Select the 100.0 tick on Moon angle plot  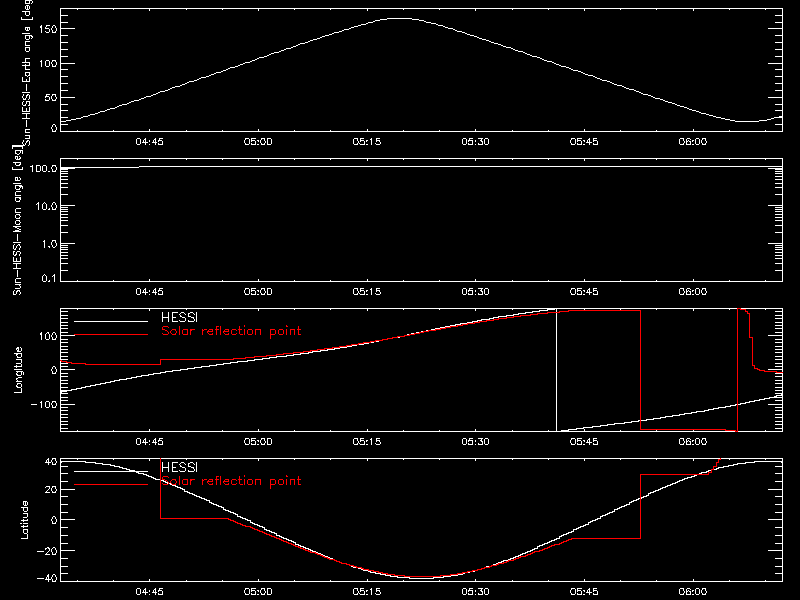click(43, 168)
